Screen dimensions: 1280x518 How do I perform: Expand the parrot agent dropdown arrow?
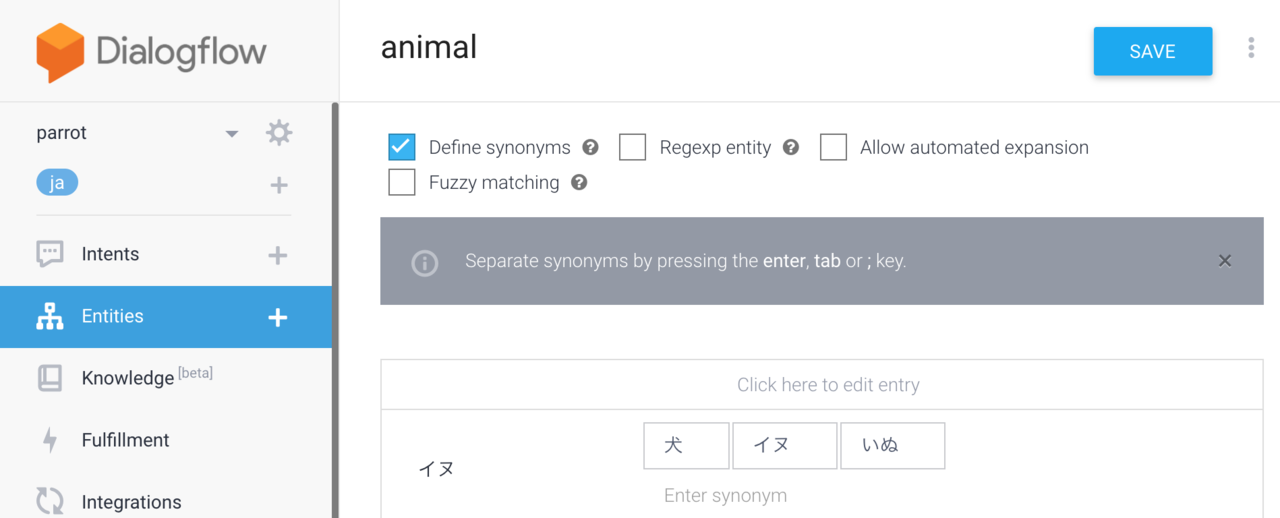[232, 134]
